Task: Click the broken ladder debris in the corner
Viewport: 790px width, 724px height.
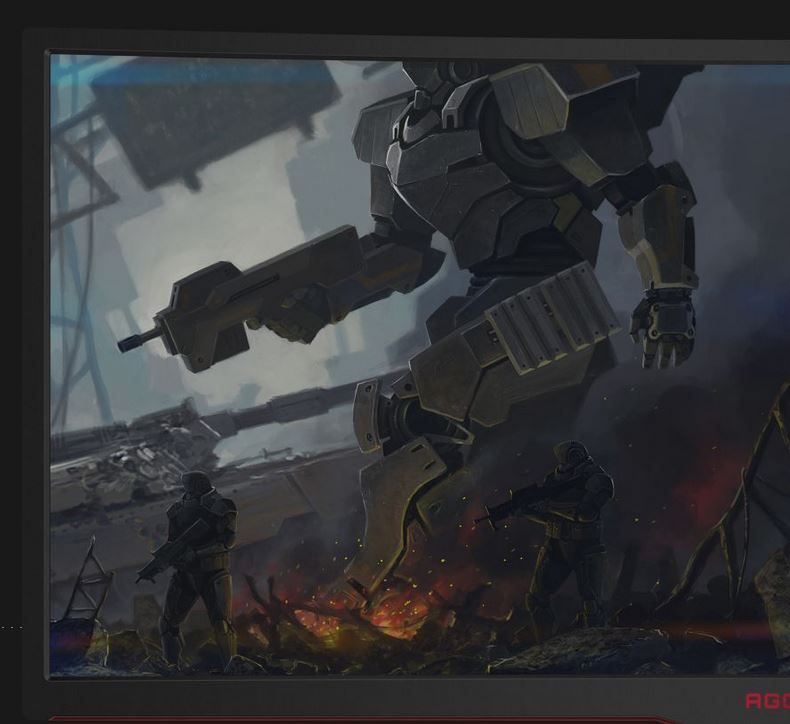Action: point(90,580)
